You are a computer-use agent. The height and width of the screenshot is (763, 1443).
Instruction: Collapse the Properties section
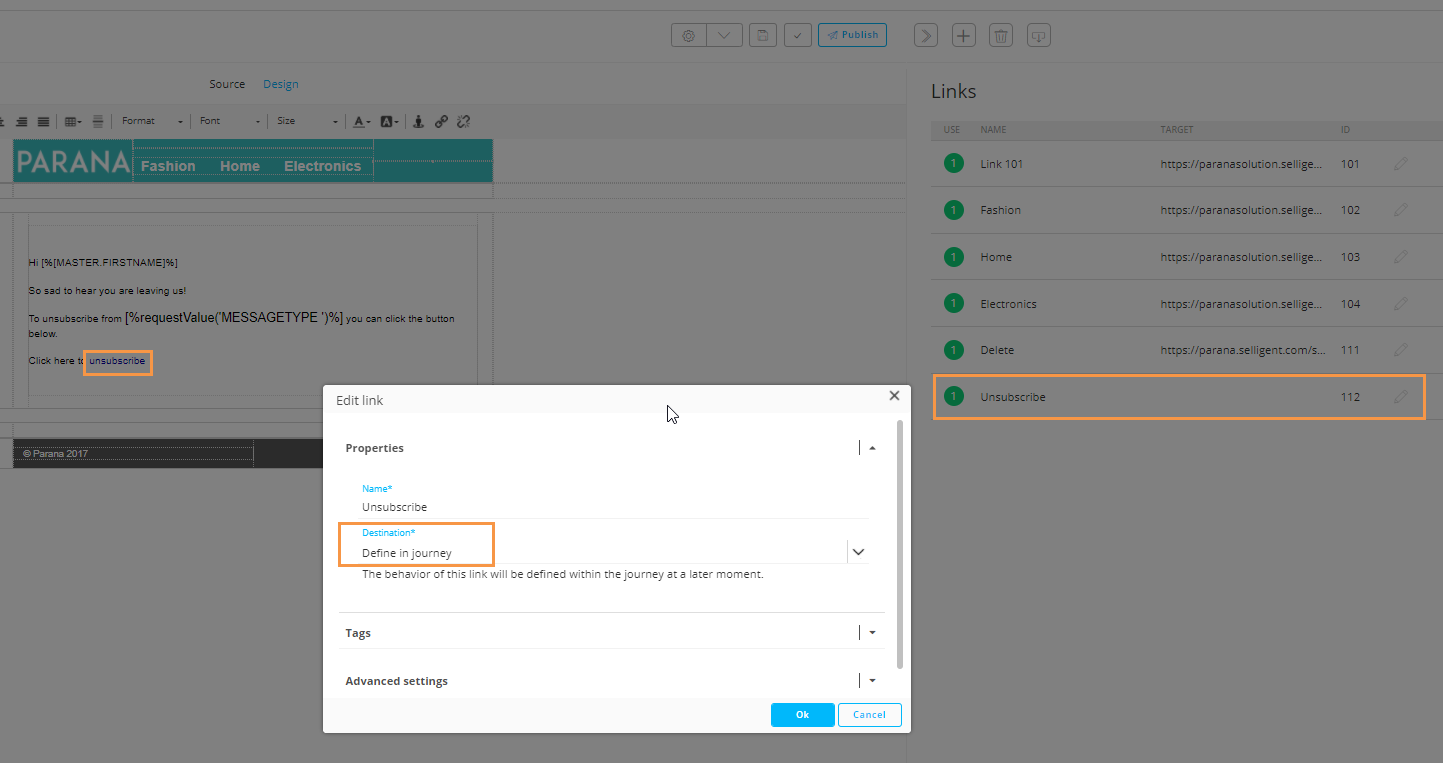(x=872, y=448)
